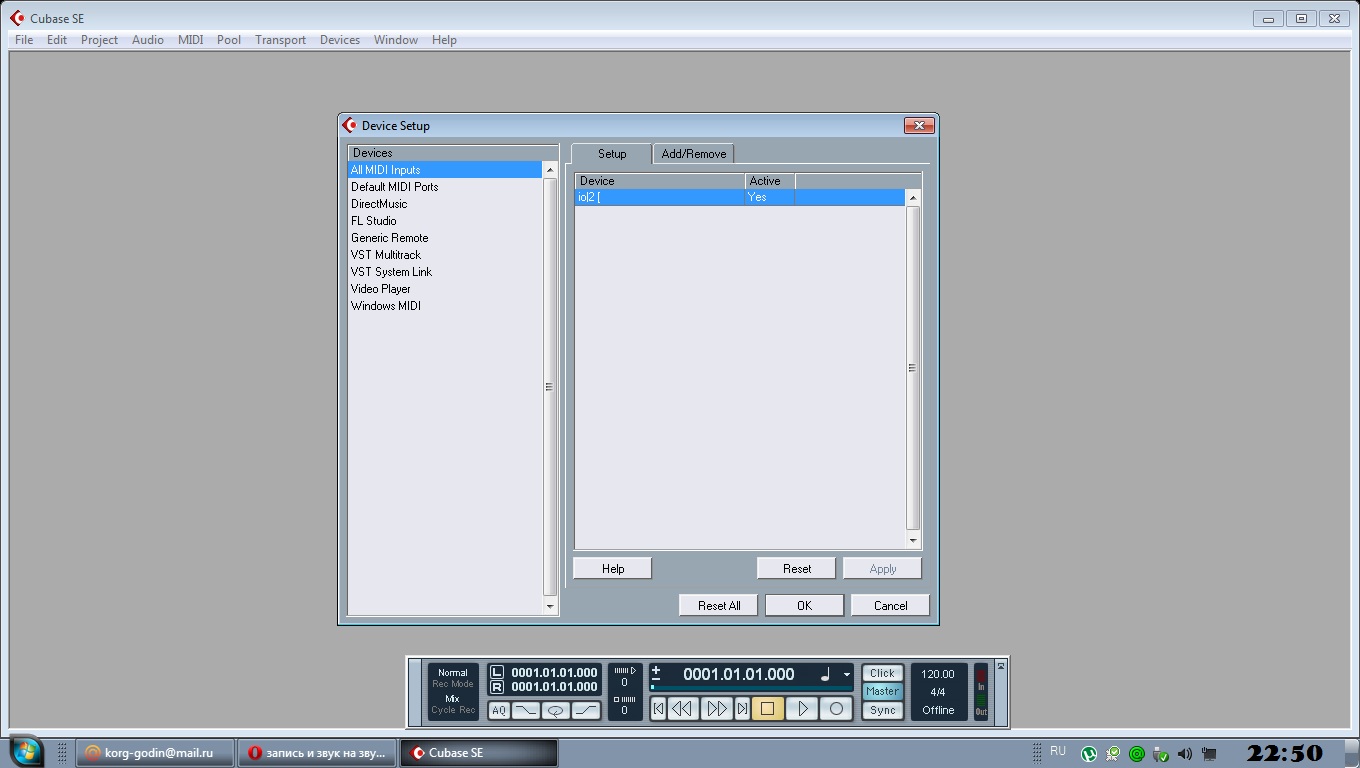
Task: Click the volume speaker tray icon
Action: click(1185, 754)
